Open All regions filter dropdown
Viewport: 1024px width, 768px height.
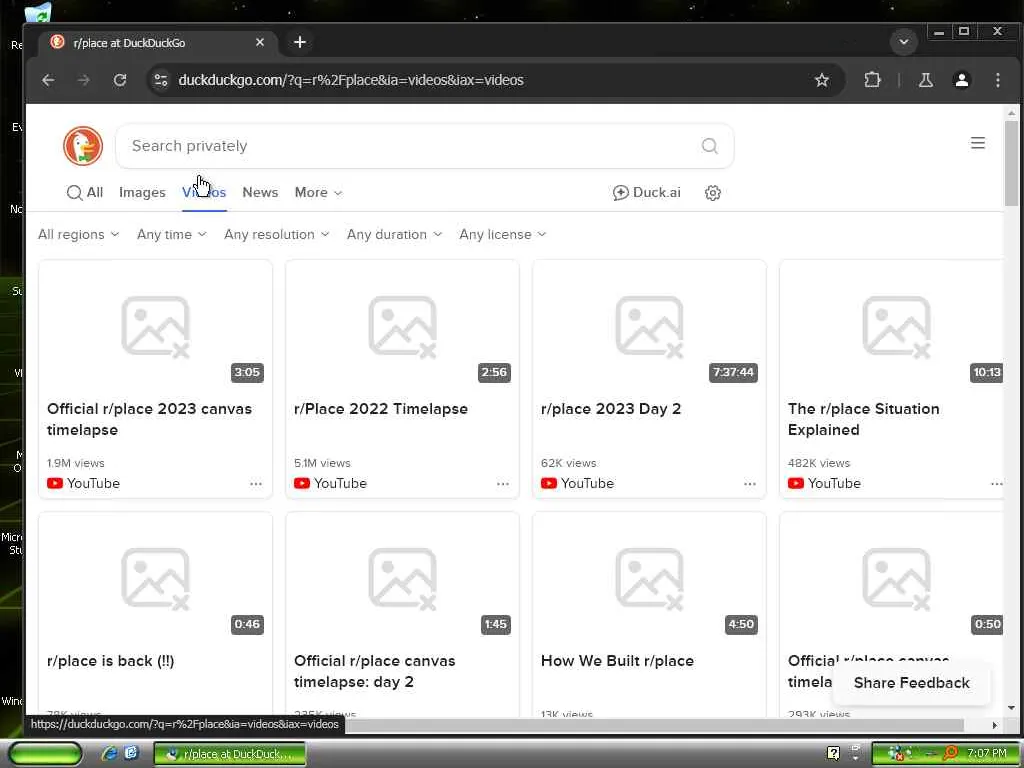tap(78, 234)
